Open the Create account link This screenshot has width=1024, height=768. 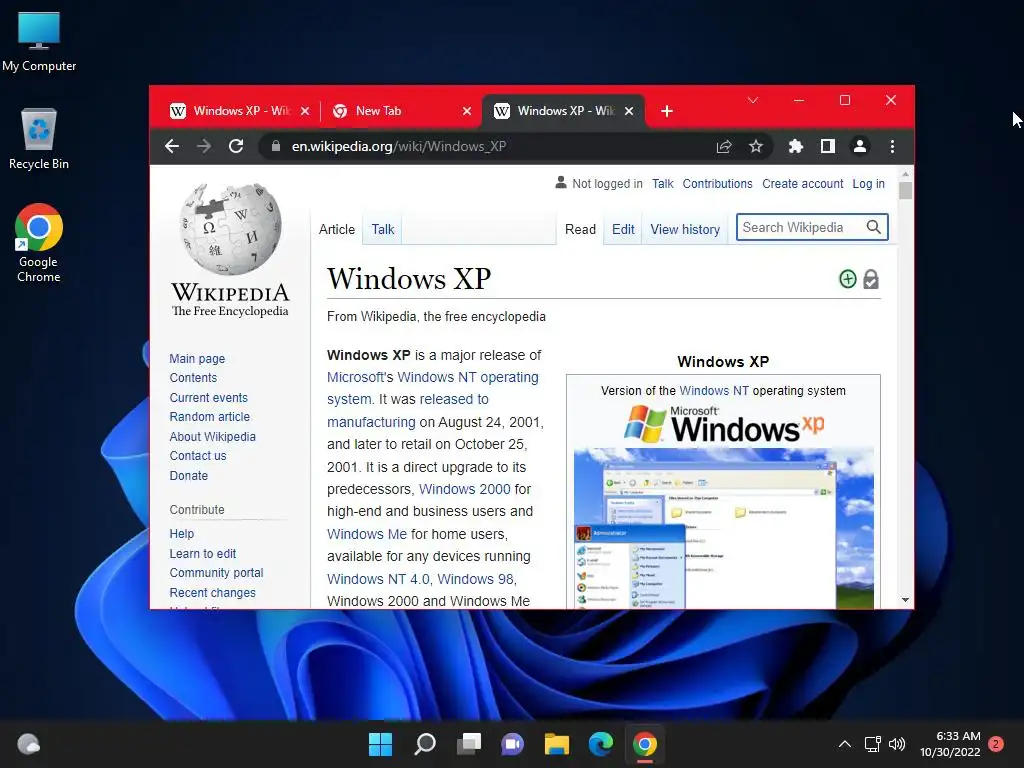[x=803, y=184]
